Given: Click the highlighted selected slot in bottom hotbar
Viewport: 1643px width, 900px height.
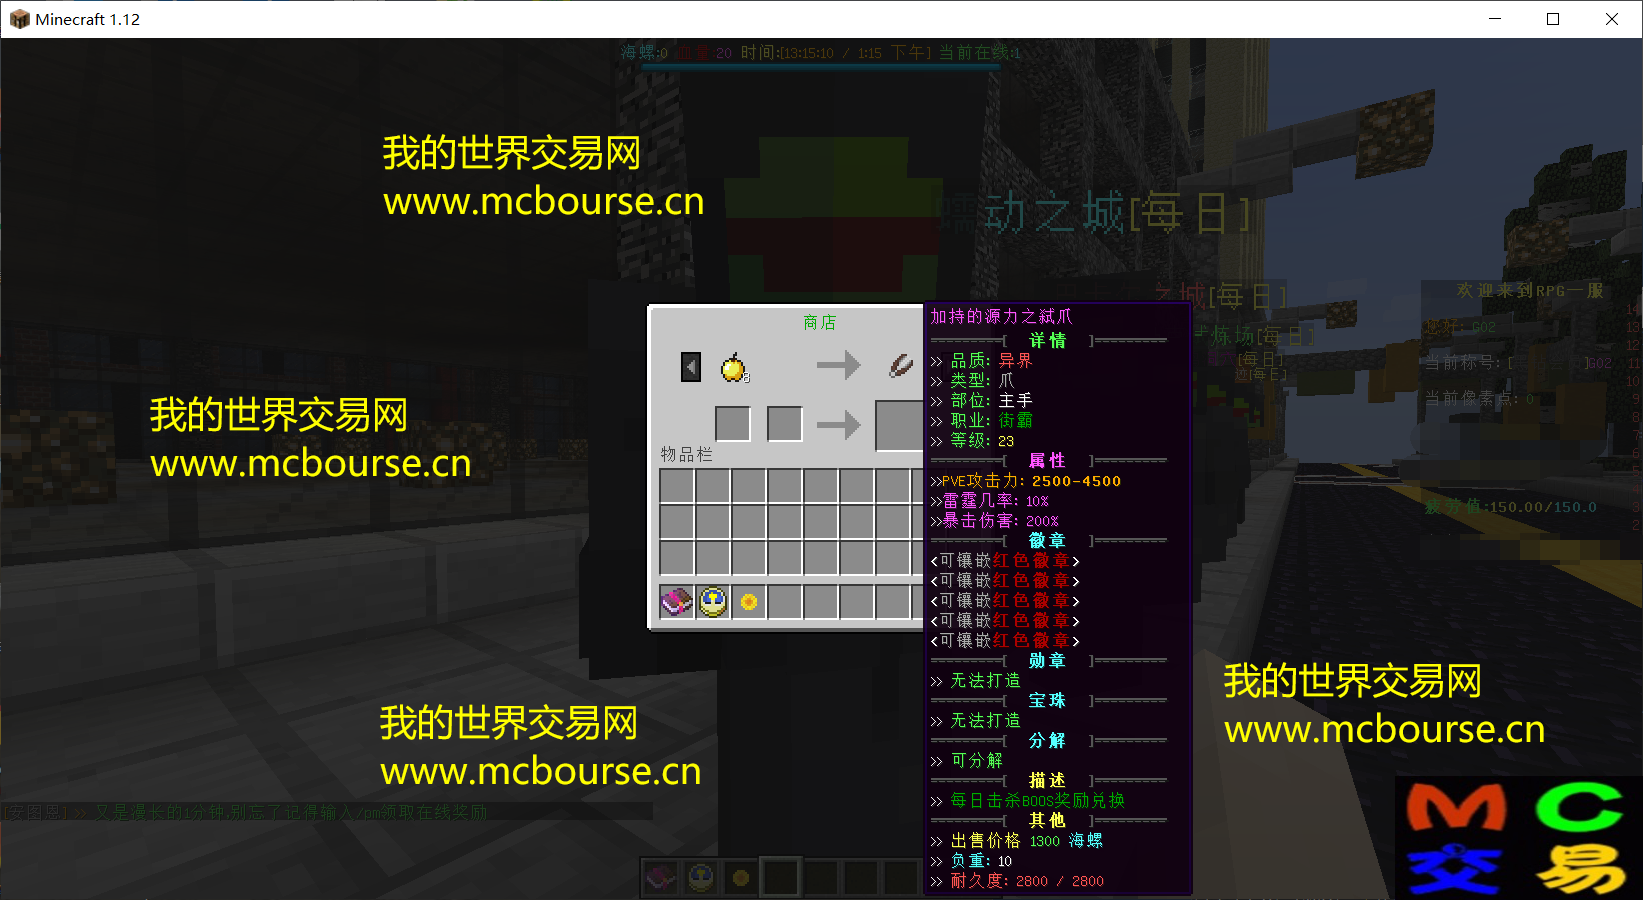Looking at the screenshot, I should [x=781, y=878].
